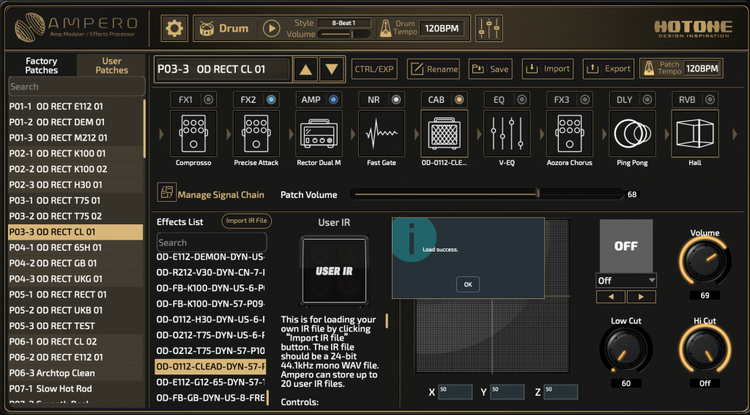Click the Ping Pong delay icon
Image resolution: width=750 pixels, height=415 pixels.
click(632, 133)
